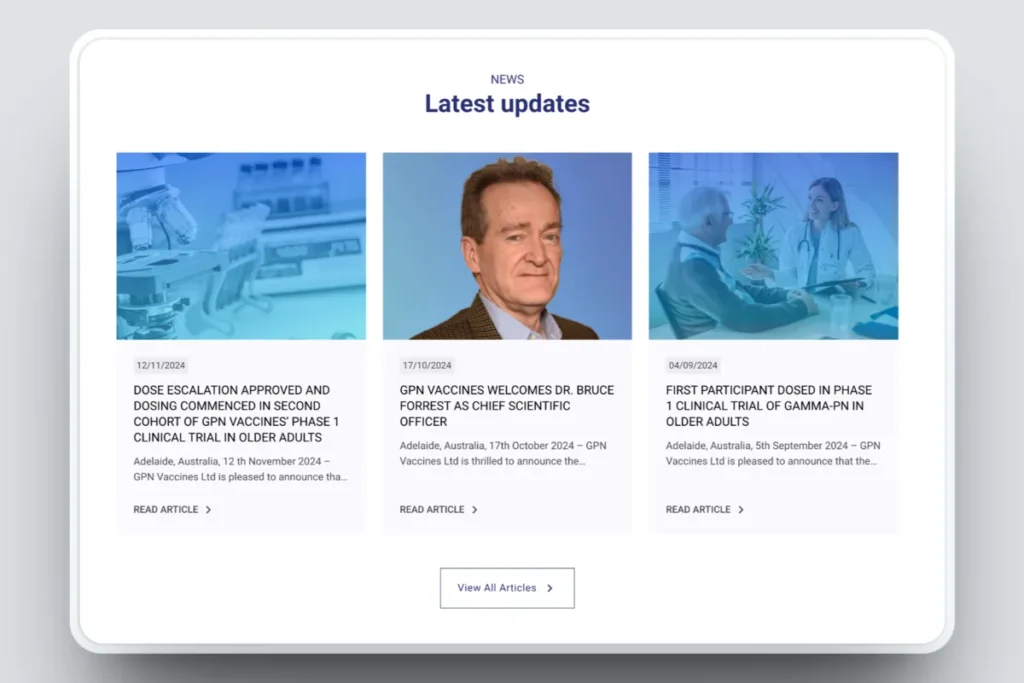Click the arrow icon inside View All Articles

tap(550, 588)
